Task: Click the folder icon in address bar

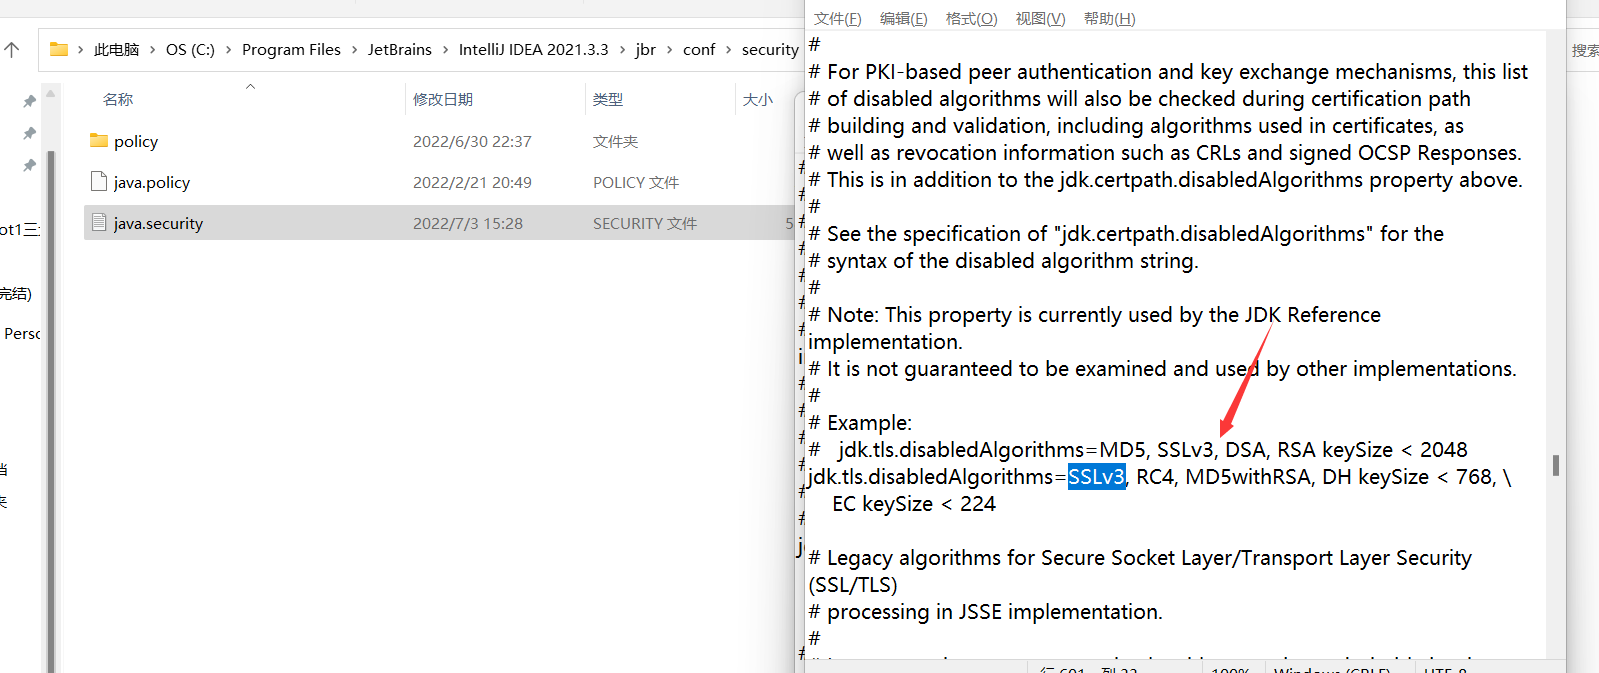Action: point(59,49)
